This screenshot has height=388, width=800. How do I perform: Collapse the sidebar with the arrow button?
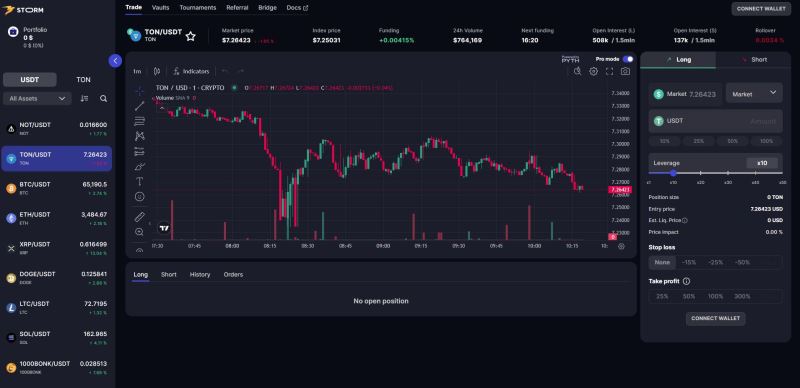click(115, 61)
